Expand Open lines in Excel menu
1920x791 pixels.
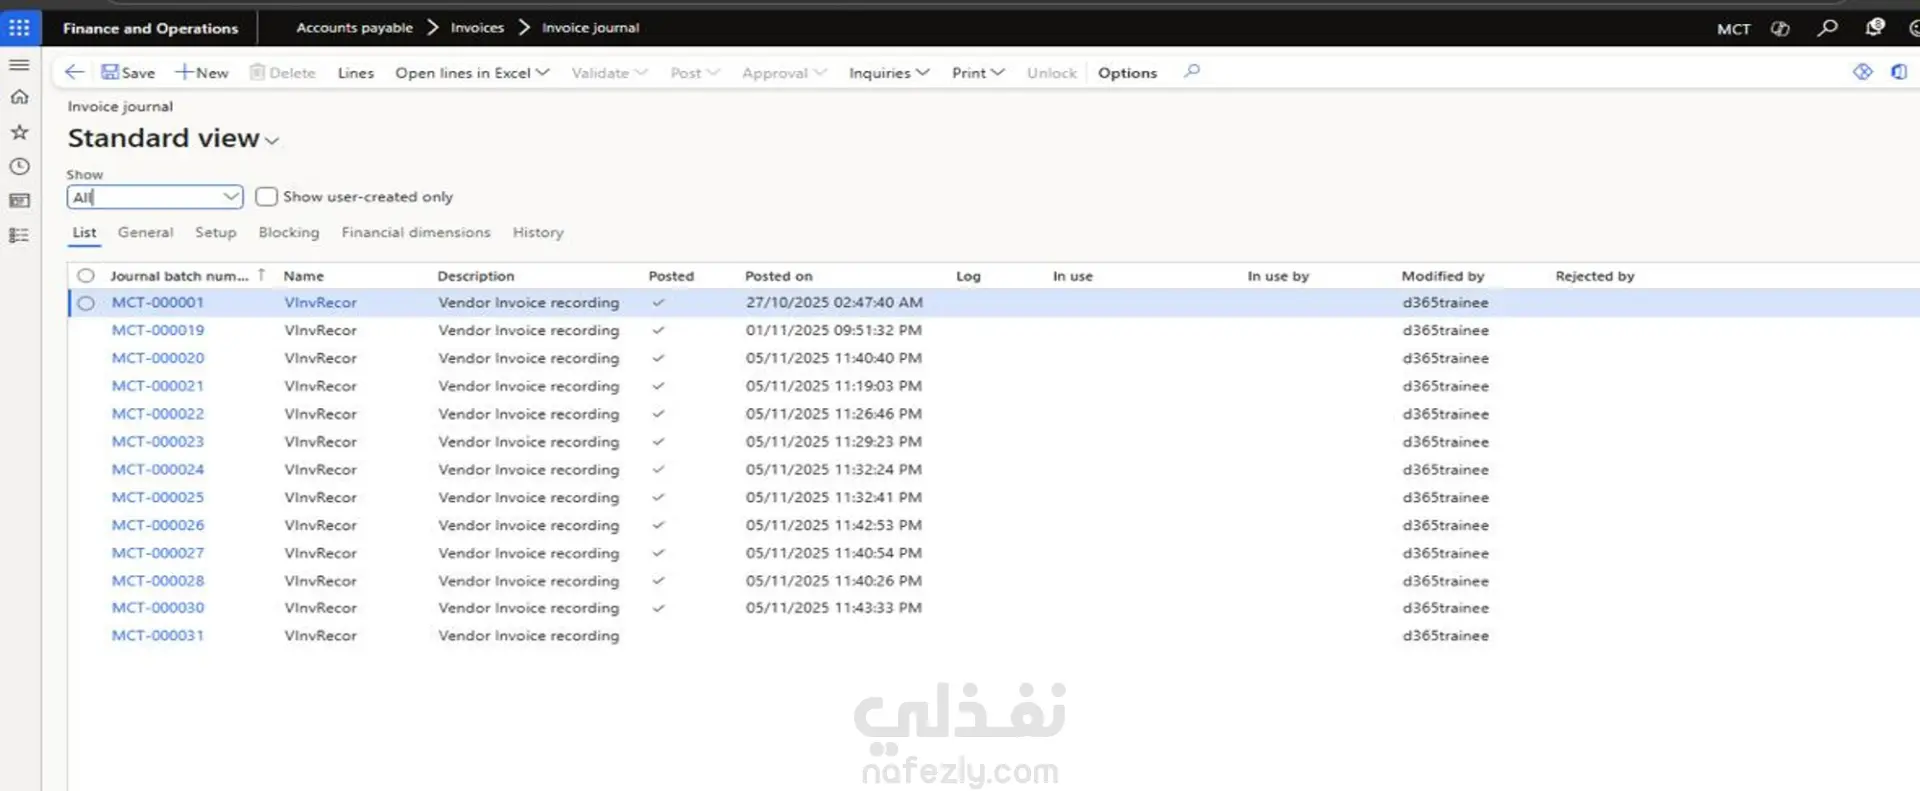point(472,73)
